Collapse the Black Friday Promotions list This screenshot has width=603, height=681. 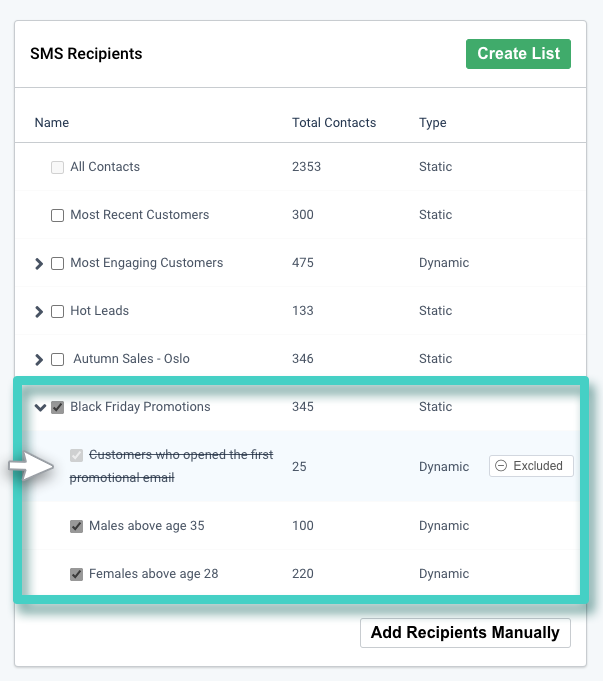[40, 407]
